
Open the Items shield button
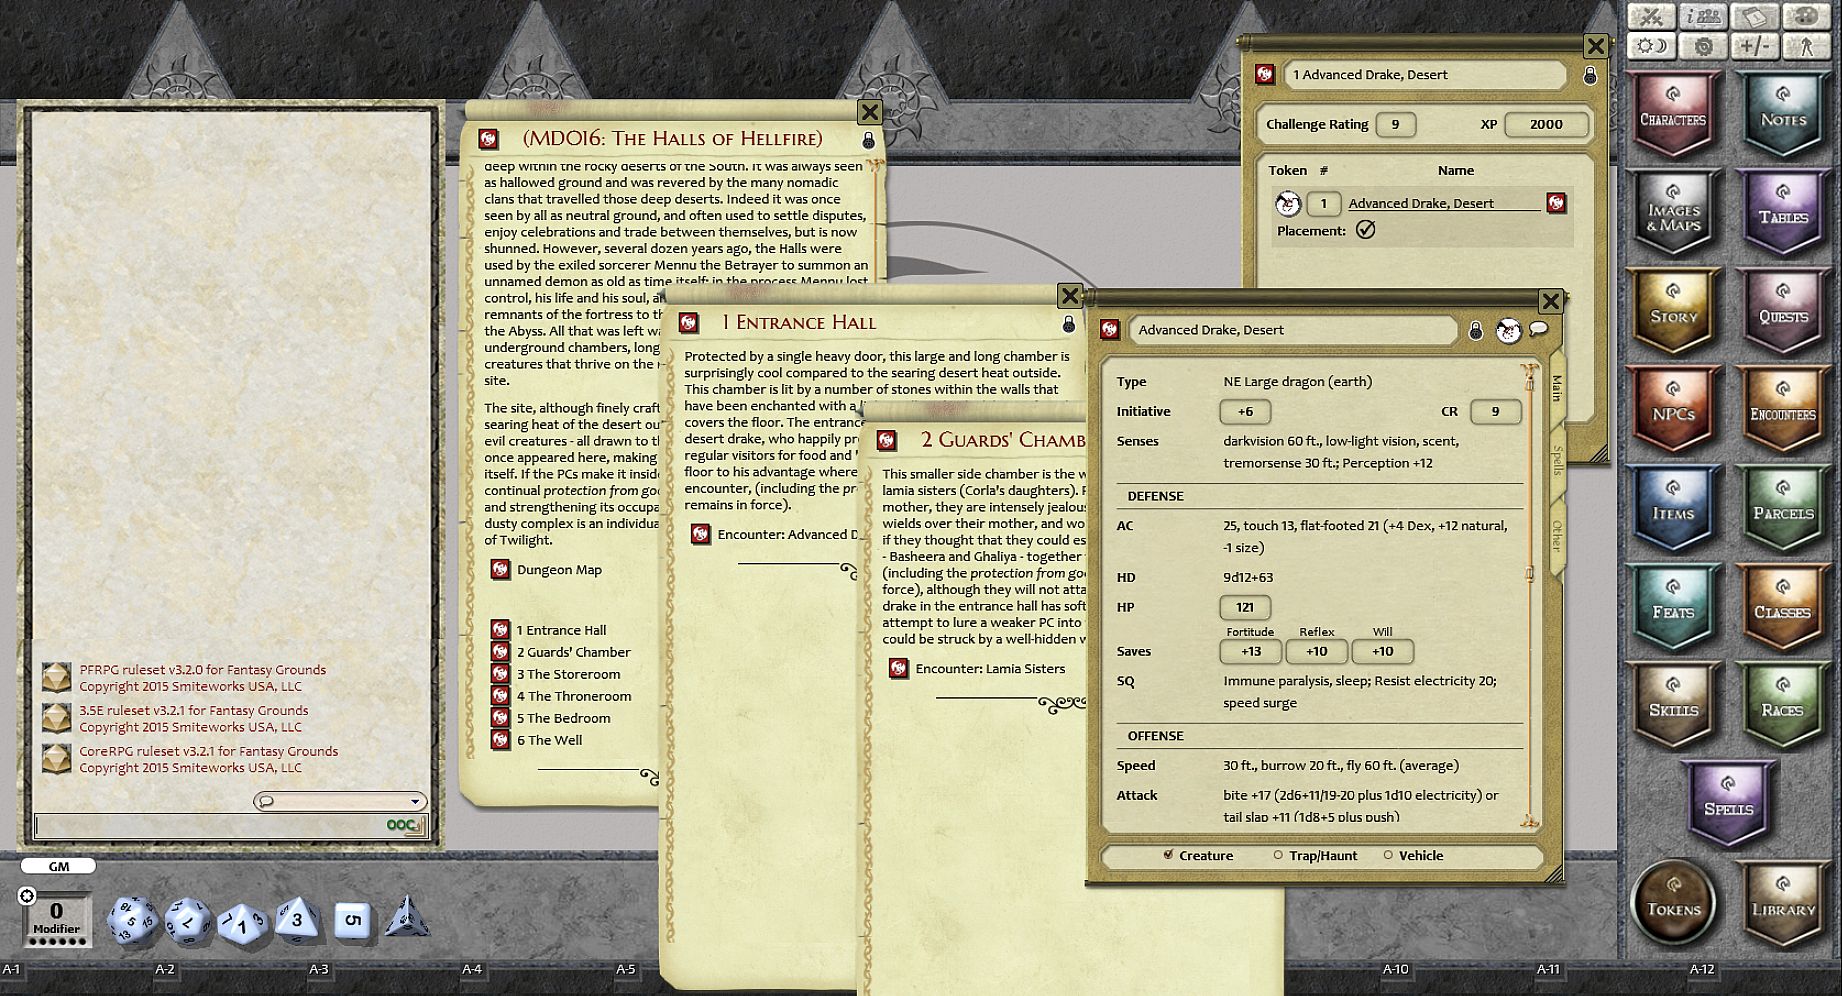(x=1673, y=508)
